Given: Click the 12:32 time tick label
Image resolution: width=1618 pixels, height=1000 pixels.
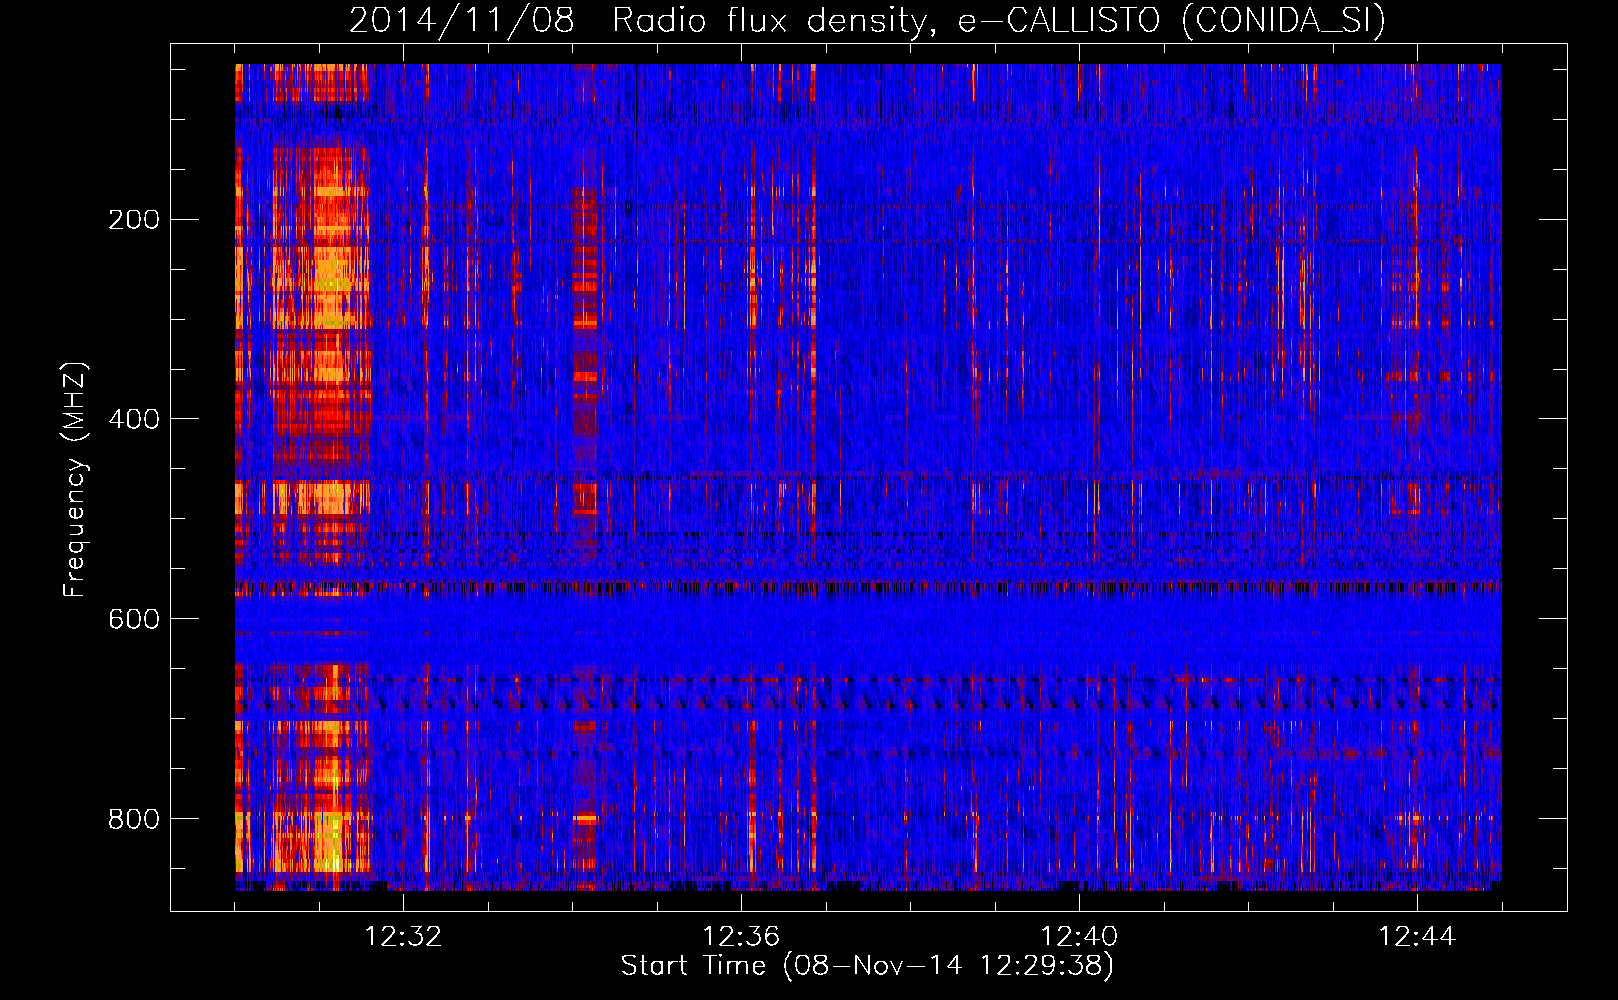Looking at the screenshot, I should pos(403,936).
